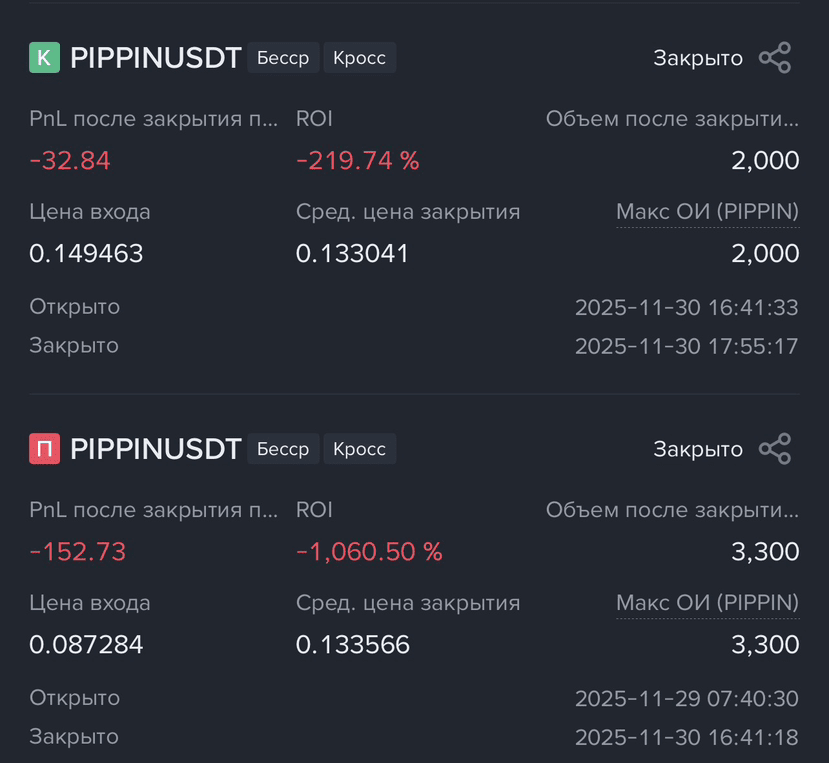Show tooltip for second Макс ОИ (PIPPIN) label

707,603
